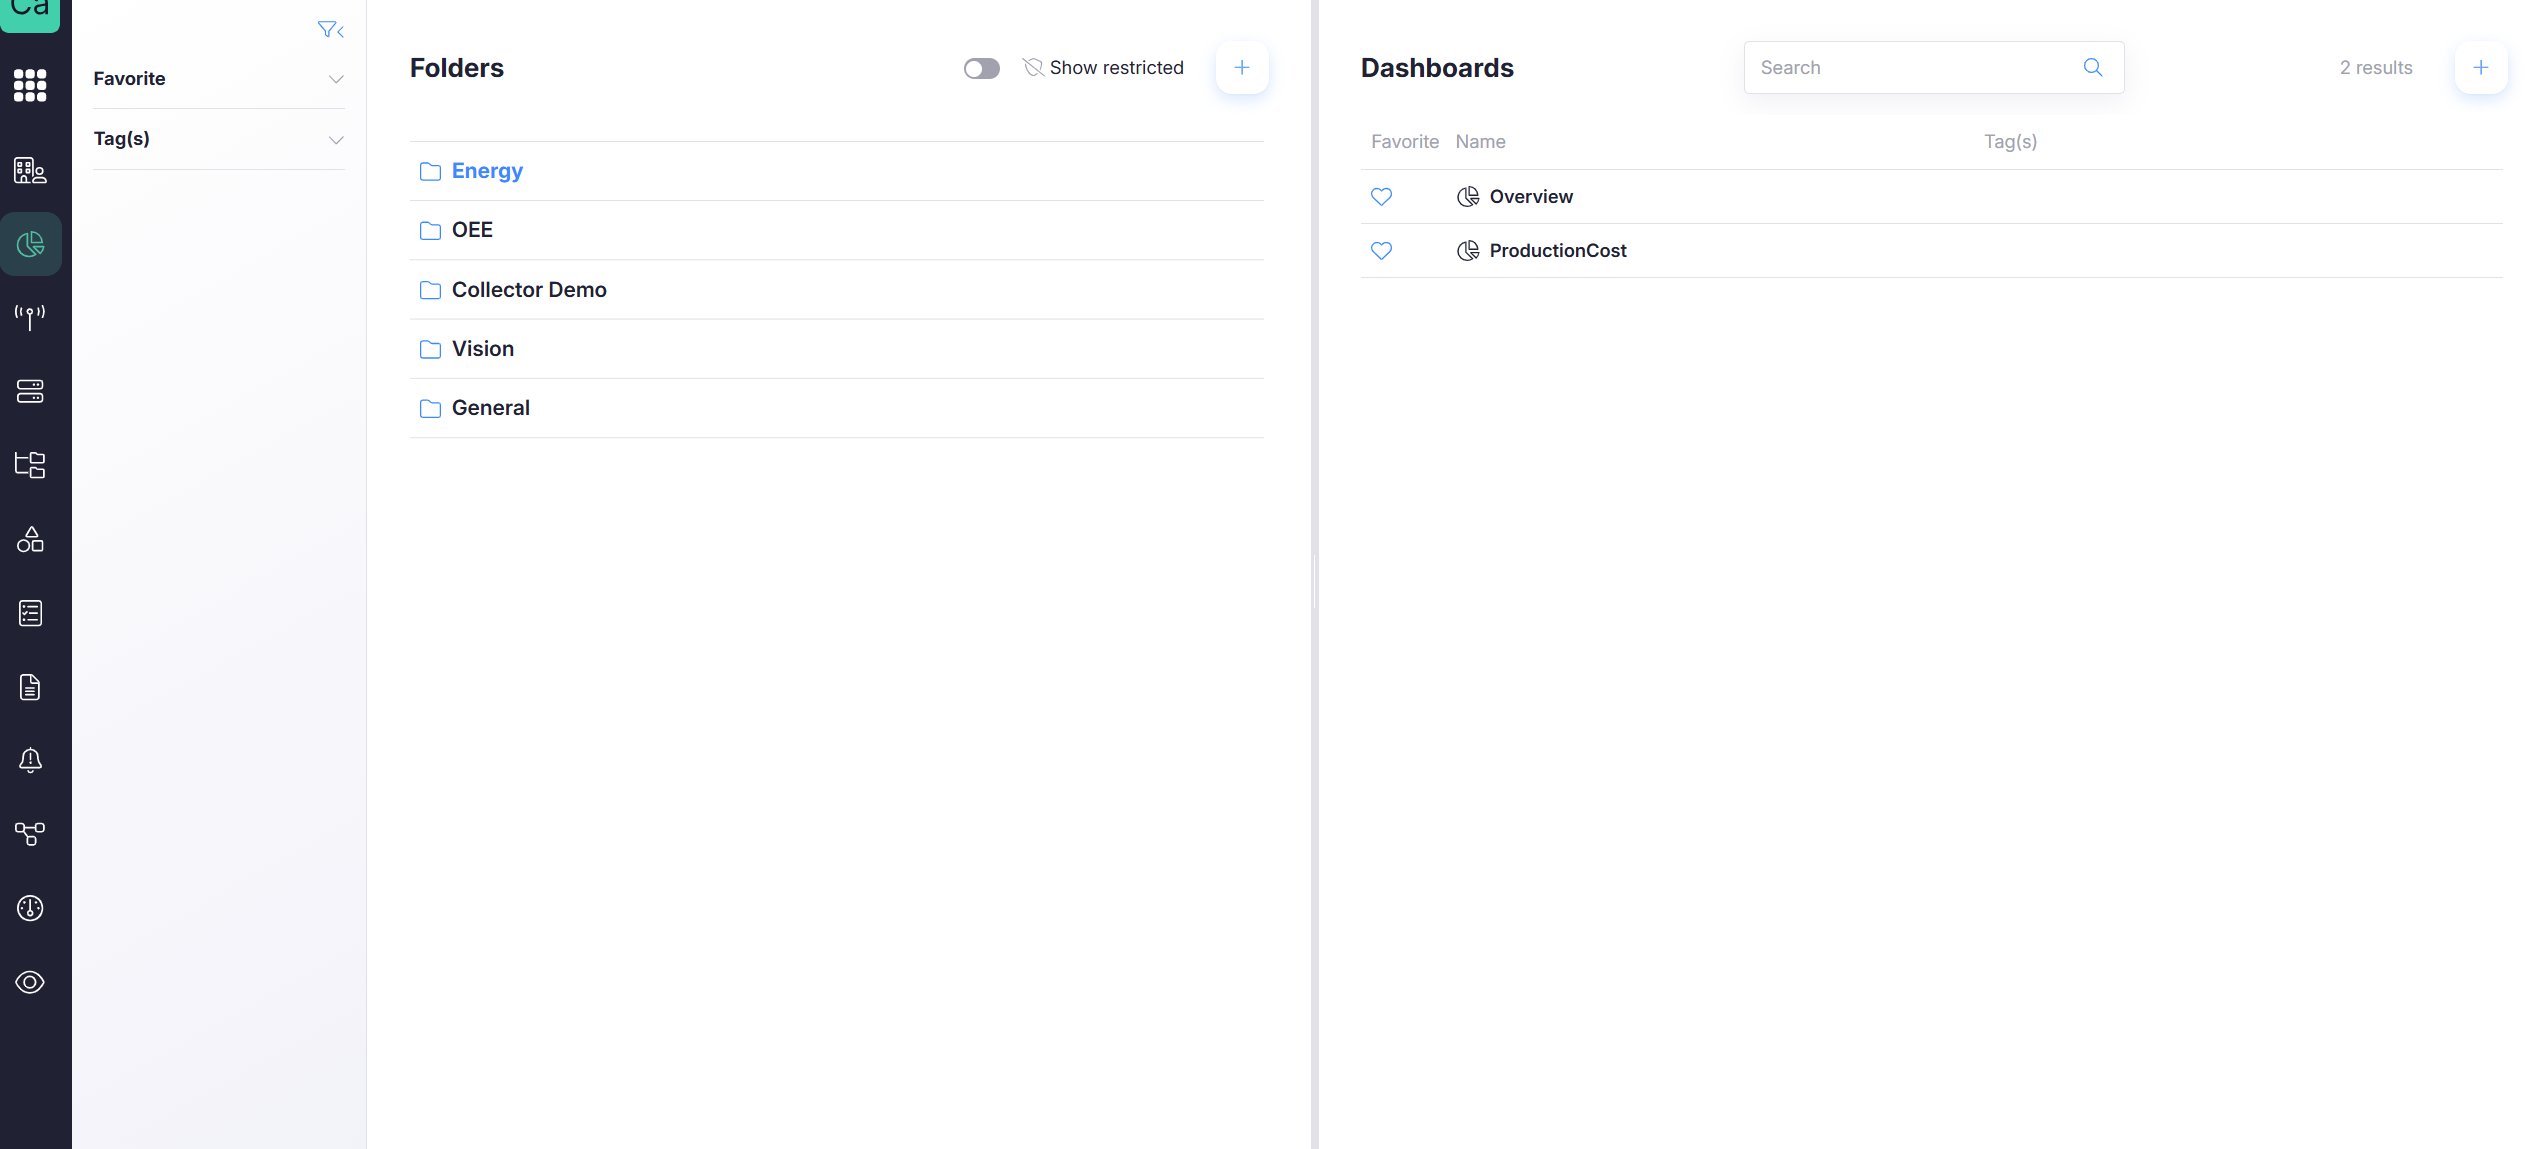Open the Overview dashboard
The width and height of the screenshot is (2535, 1149).
pos(1931,197)
